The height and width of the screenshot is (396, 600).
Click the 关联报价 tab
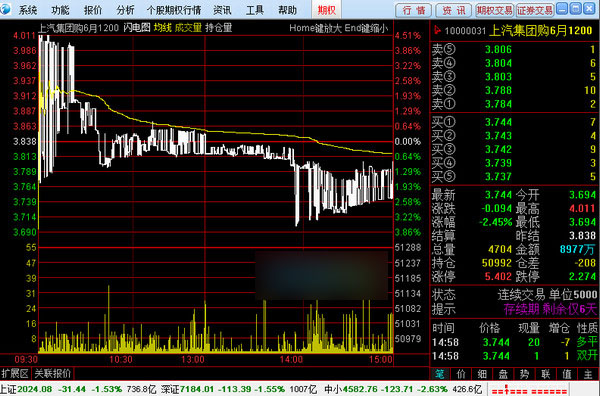click(53, 373)
